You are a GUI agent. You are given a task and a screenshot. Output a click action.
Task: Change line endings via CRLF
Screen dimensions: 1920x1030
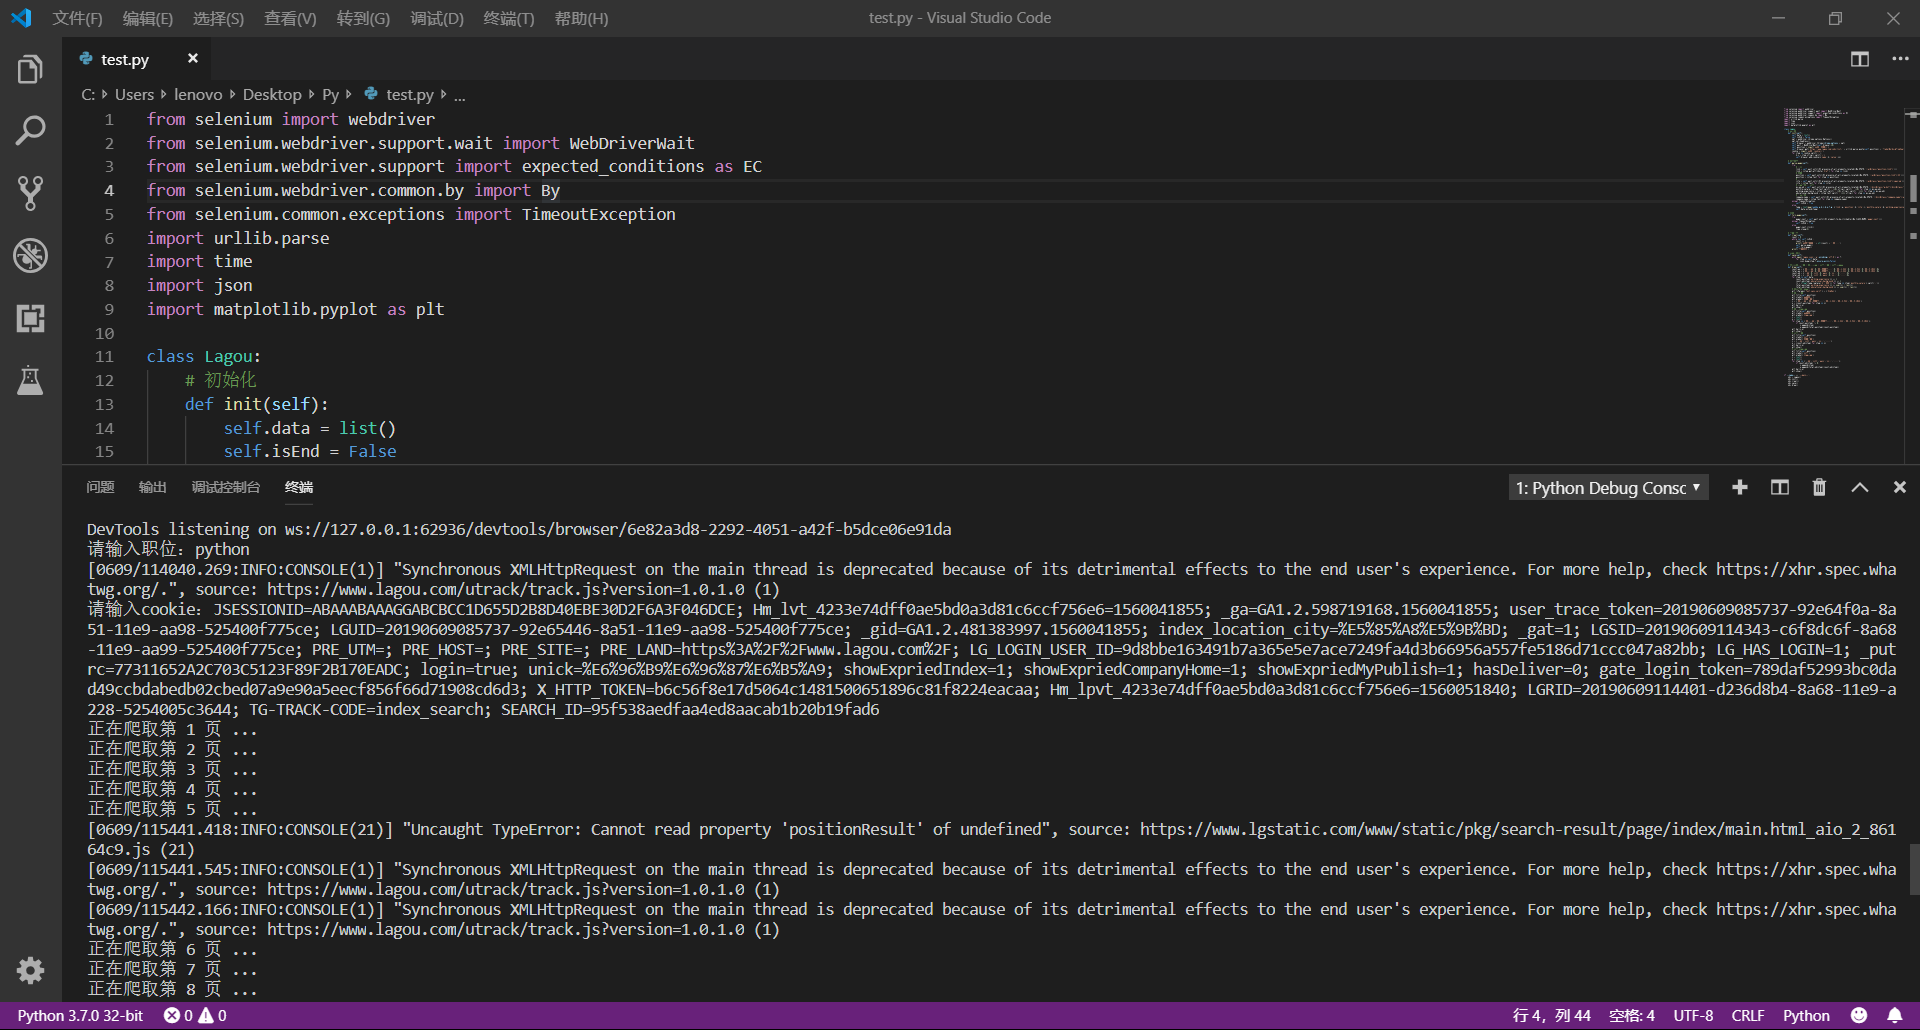(x=1747, y=1015)
